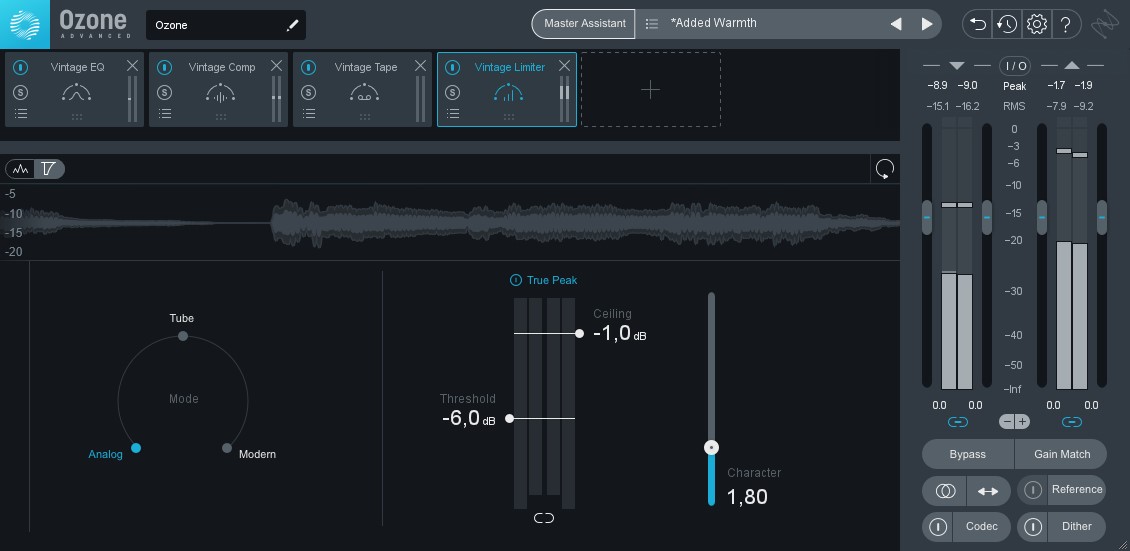Remove the Vintage Tape module
Image resolution: width=1130 pixels, height=551 pixels.
pyautogui.click(x=420, y=66)
